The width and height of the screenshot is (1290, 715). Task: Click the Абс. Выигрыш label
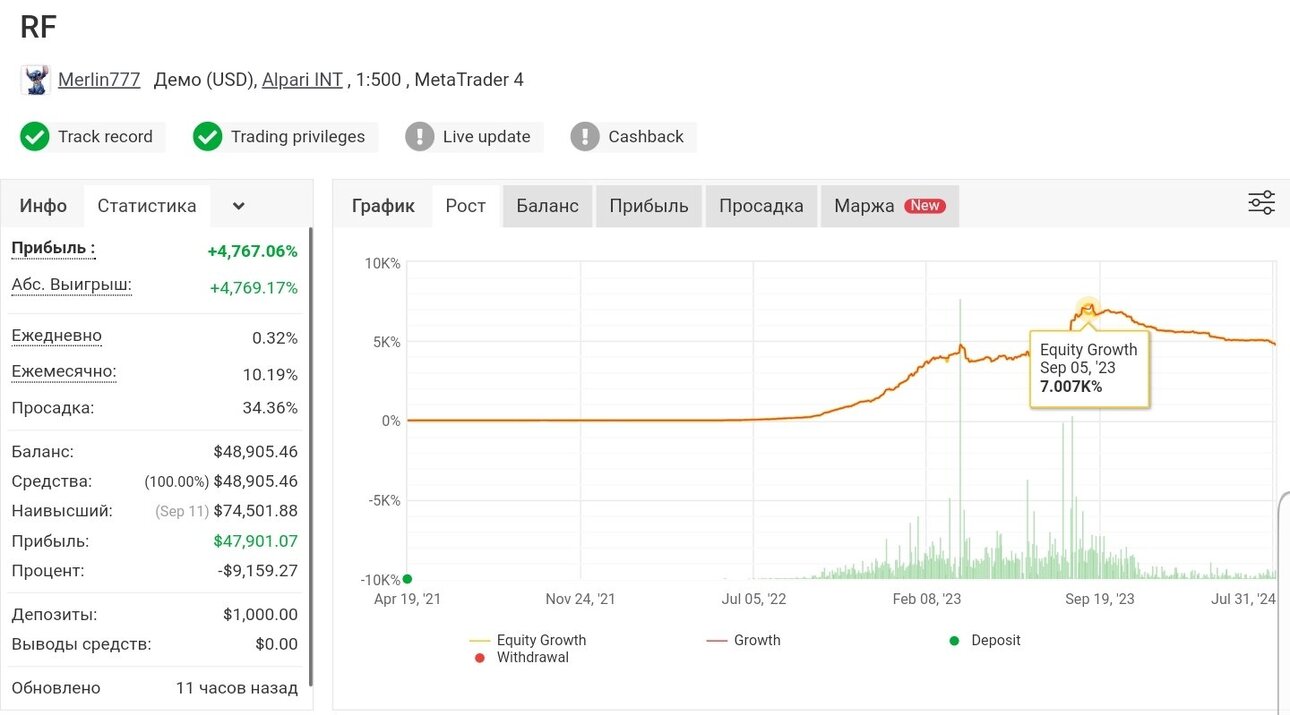coord(71,285)
